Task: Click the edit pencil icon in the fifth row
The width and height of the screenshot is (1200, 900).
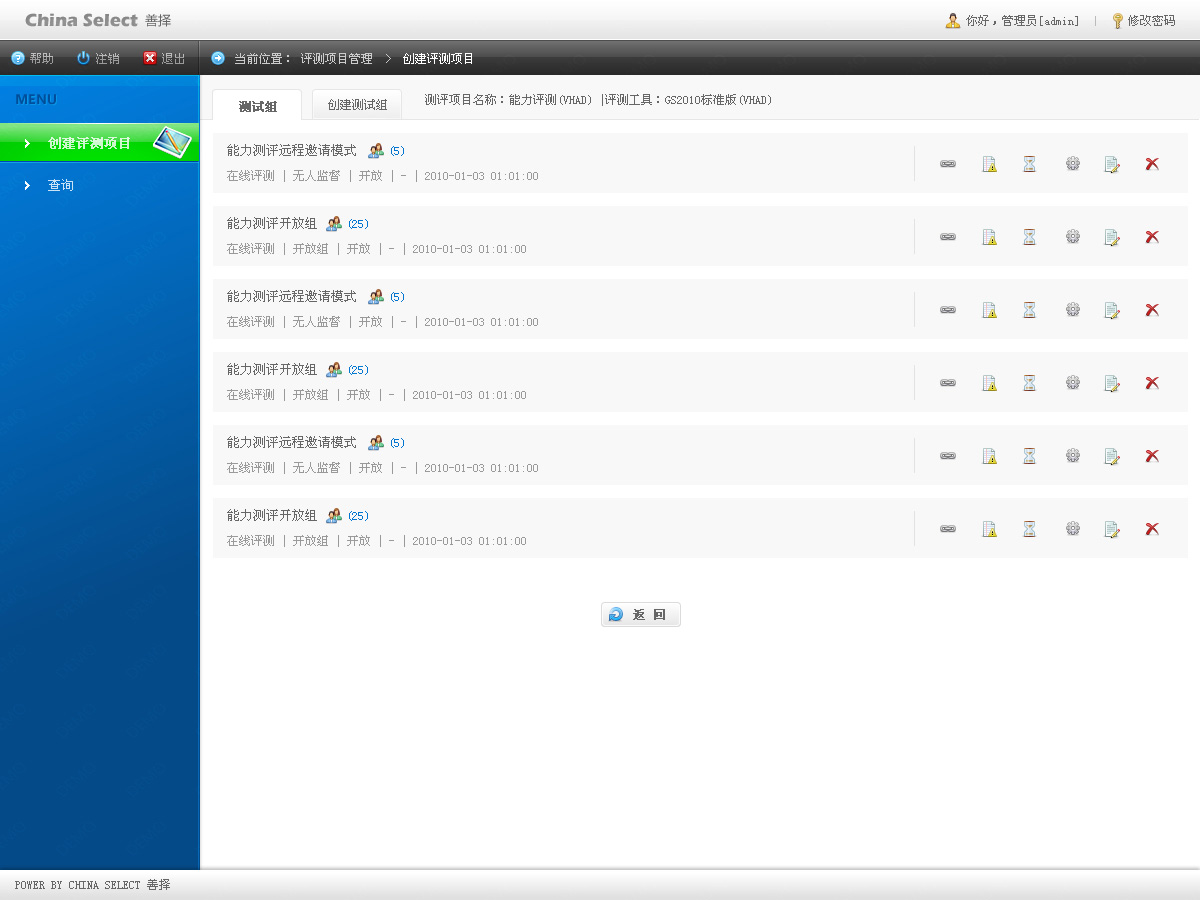Action: (x=1112, y=456)
